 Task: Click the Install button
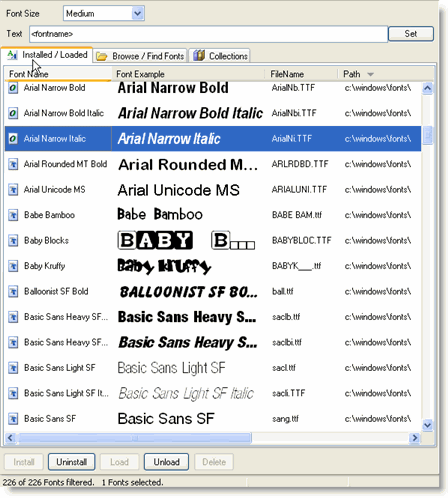[24, 462]
